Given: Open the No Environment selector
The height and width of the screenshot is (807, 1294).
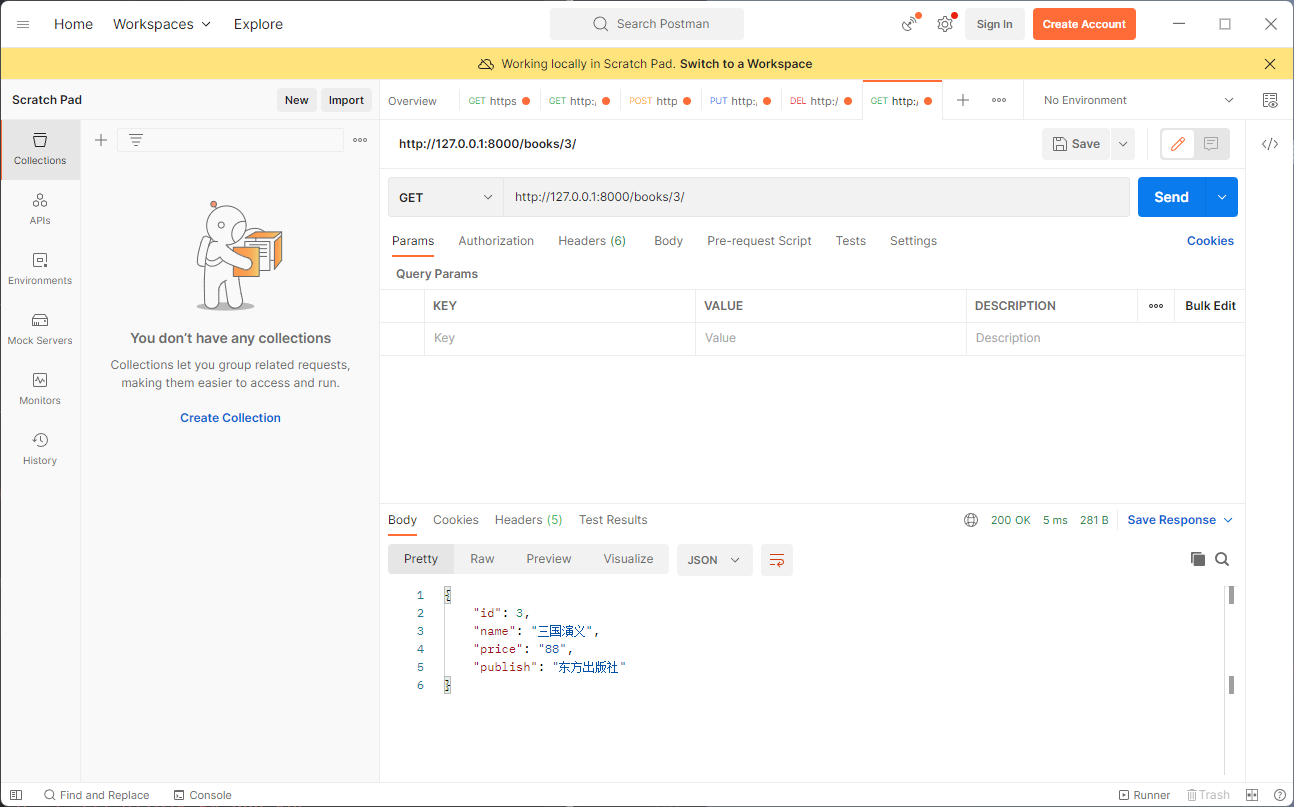Looking at the screenshot, I should [1138, 100].
